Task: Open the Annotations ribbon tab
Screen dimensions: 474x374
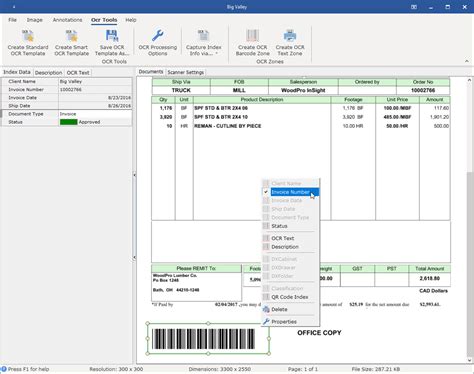Action: click(x=67, y=20)
